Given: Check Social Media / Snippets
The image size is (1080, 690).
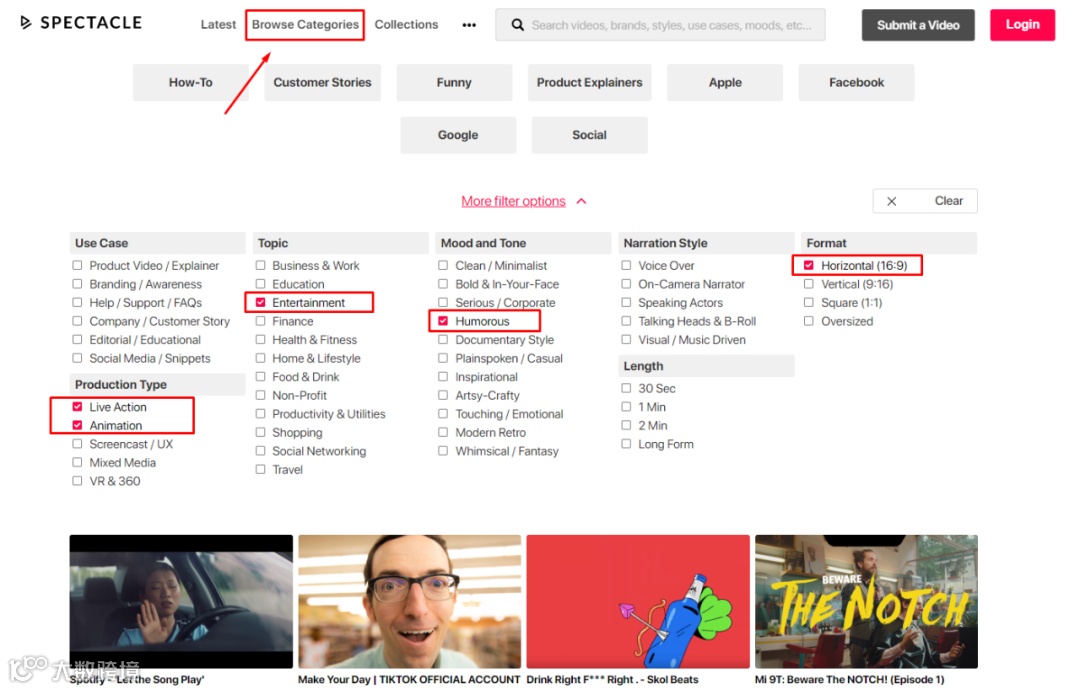Looking at the screenshot, I should coord(77,358).
